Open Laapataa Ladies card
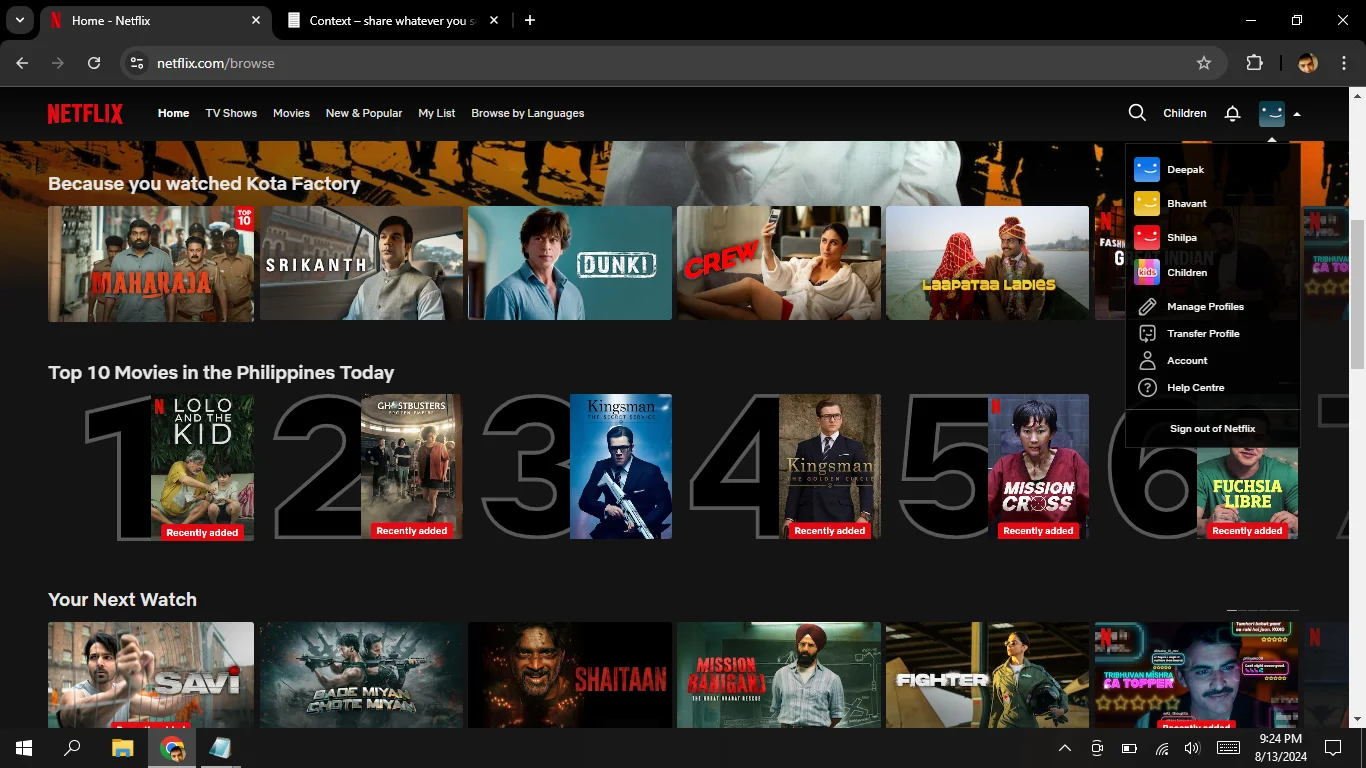This screenshot has width=1366, height=768. click(988, 263)
